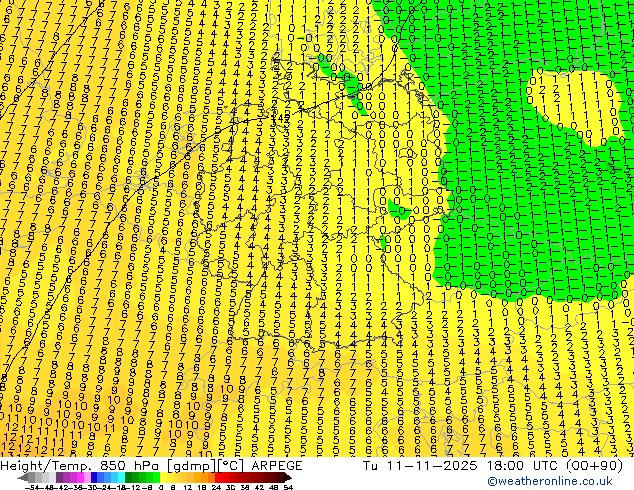The image size is (634, 490).
Task: Click the '-54' value on the legend scale
Action: click(32, 487)
